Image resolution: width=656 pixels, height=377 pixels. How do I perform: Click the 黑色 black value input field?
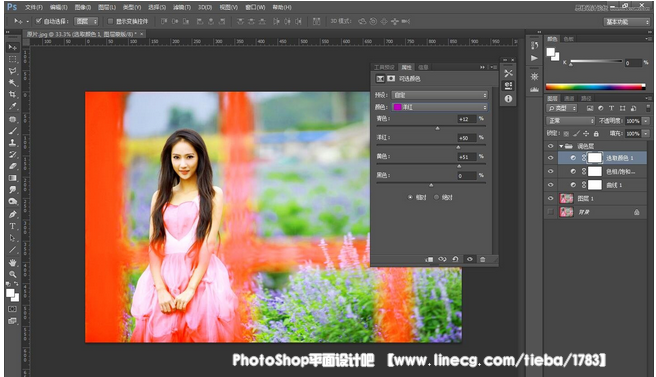pos(467,176)
